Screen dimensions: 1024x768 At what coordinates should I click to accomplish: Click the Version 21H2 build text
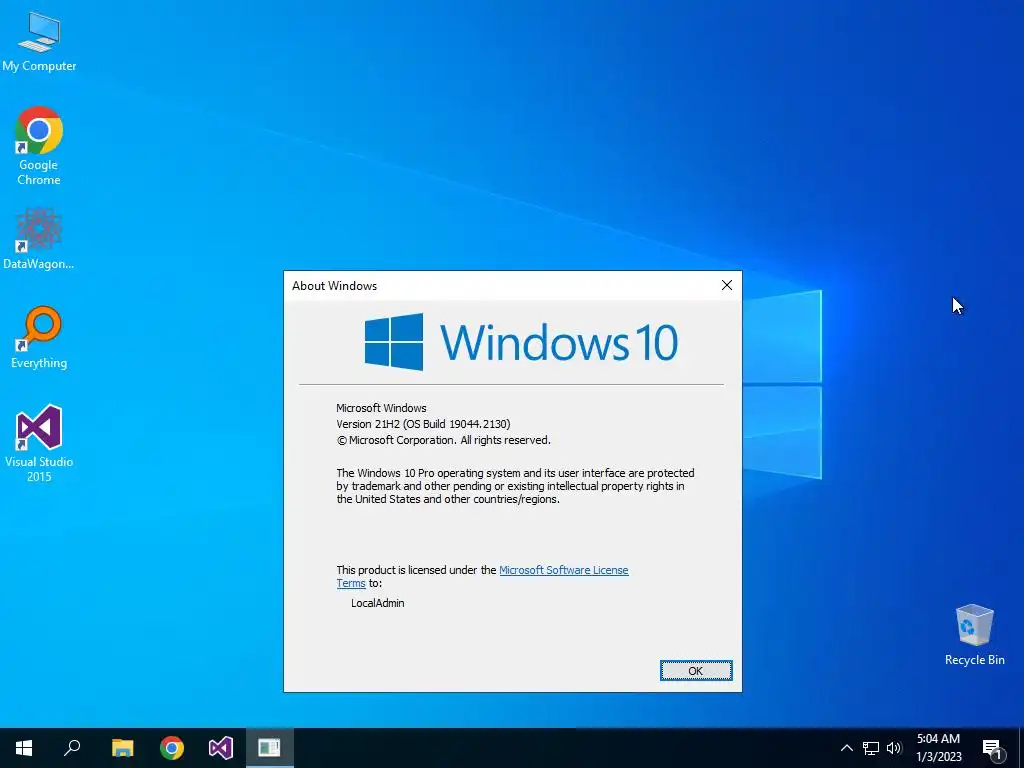423,424
